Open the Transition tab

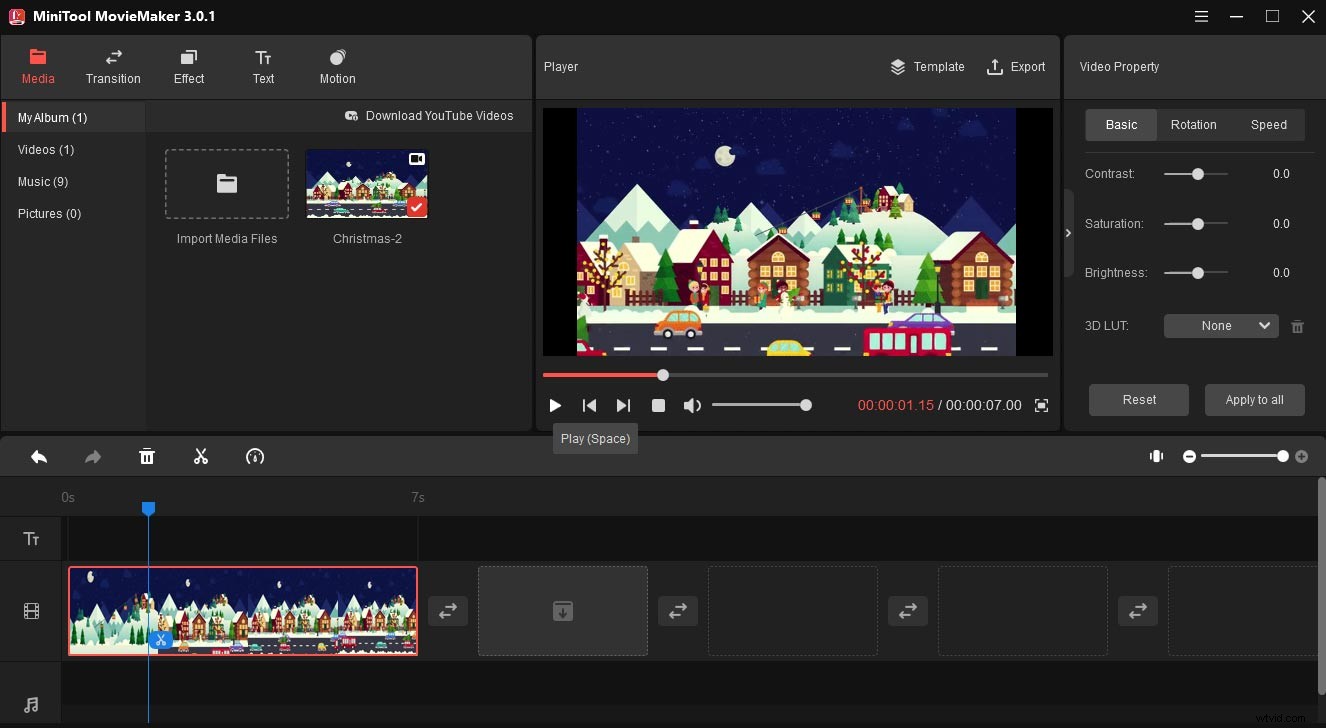113,67
